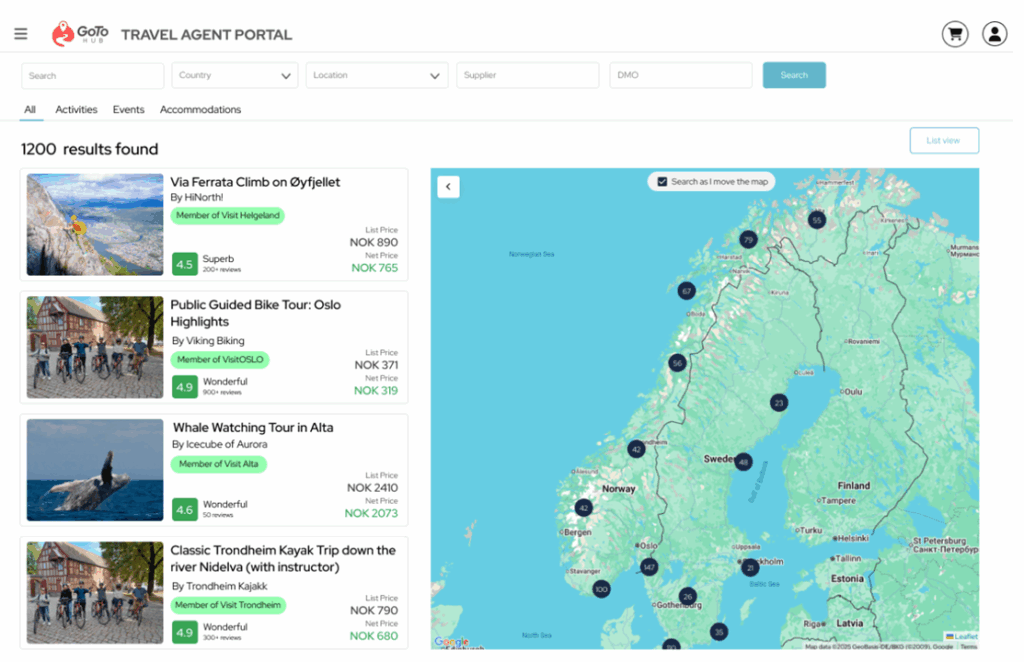The image size is (1024, 662).
Task: Open the hamburger navigation menu
Action: pyautogui.click(x=21, y=34)
